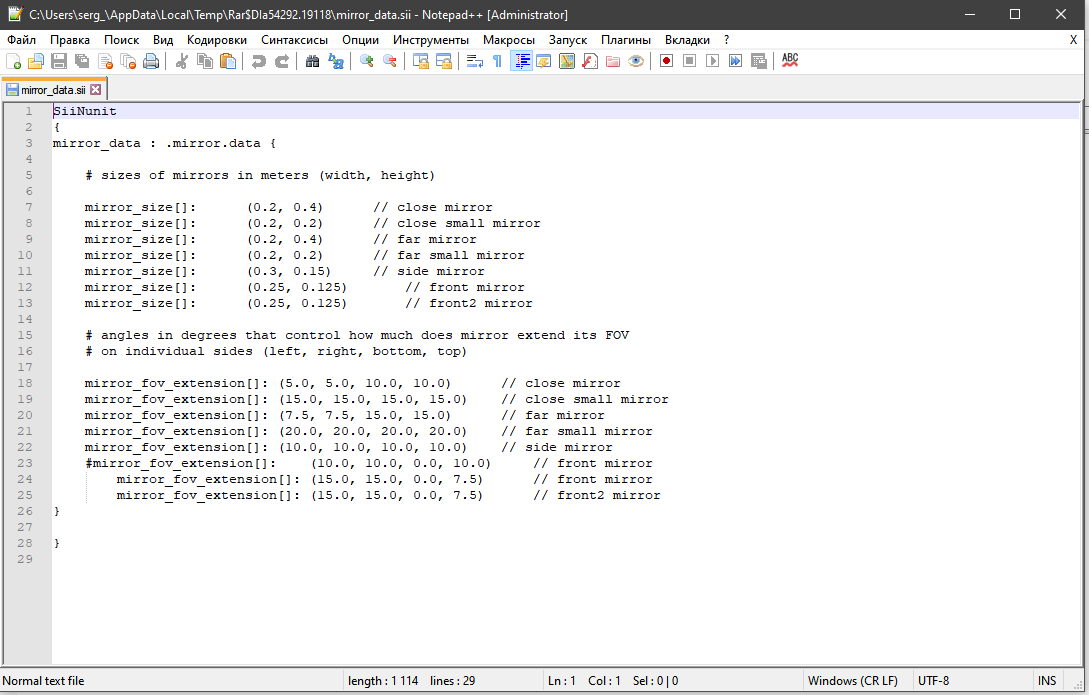Toggle the indent guide icon
This screenshot has width=1089, height=695.
coord(521,61)
